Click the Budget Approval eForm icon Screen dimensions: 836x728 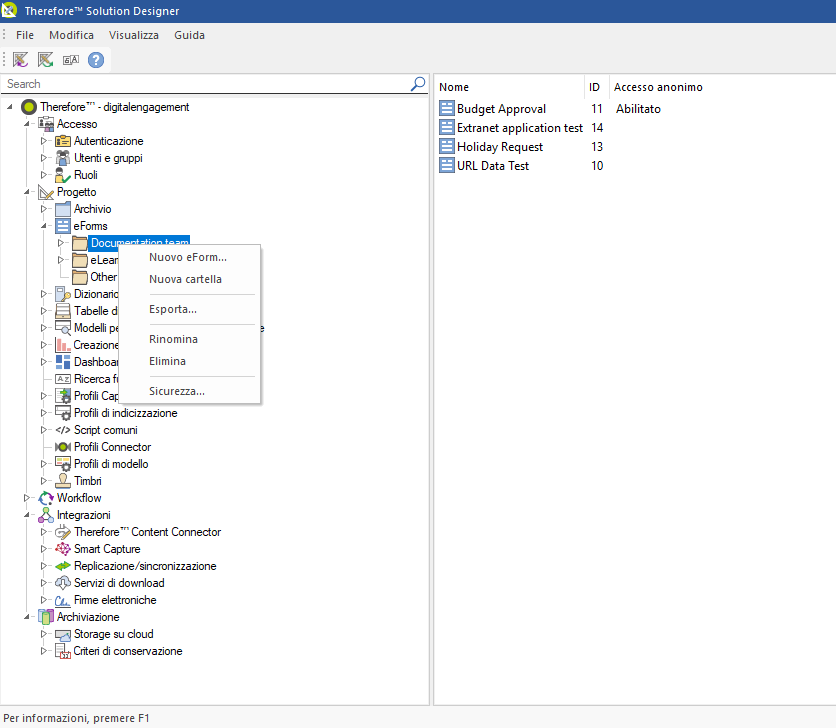447,109
